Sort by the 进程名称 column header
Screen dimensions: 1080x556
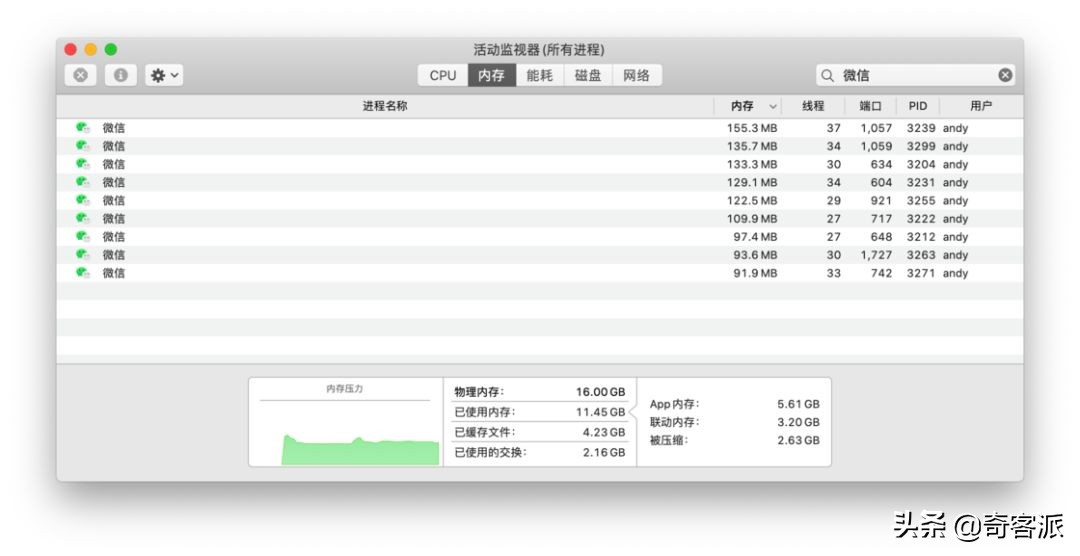click(x=385, y=105)
